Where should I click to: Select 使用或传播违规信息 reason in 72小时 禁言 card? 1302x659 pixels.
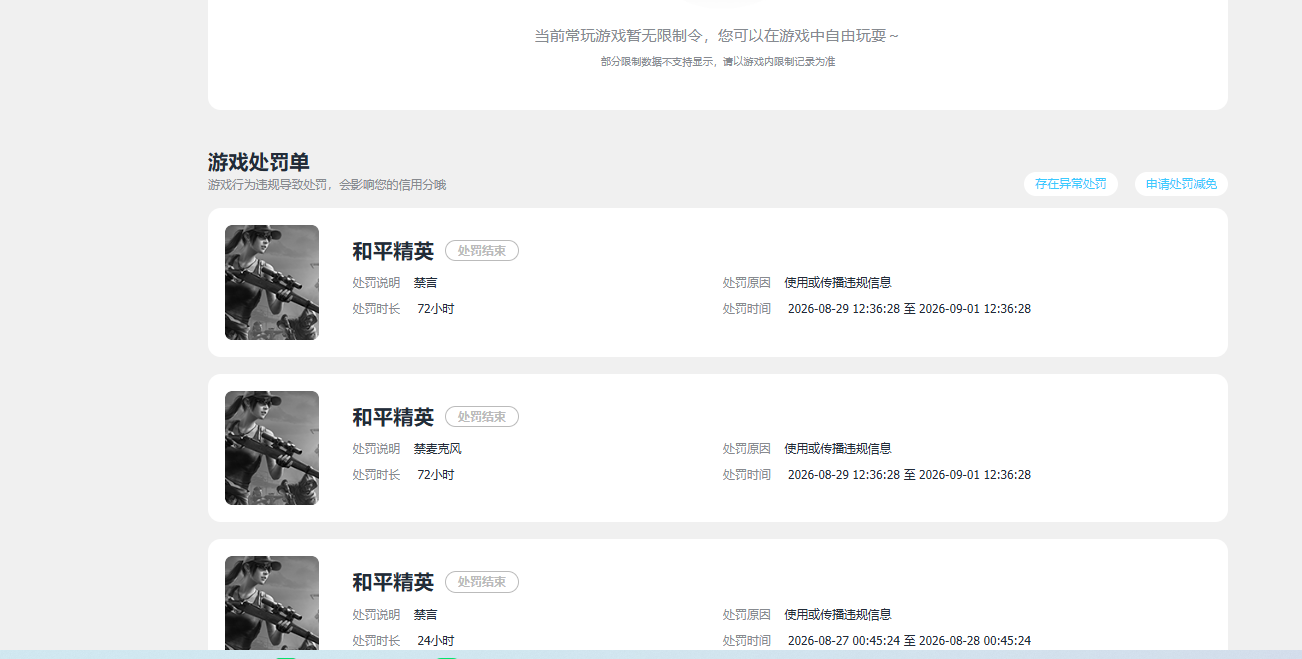coord(838,283)
